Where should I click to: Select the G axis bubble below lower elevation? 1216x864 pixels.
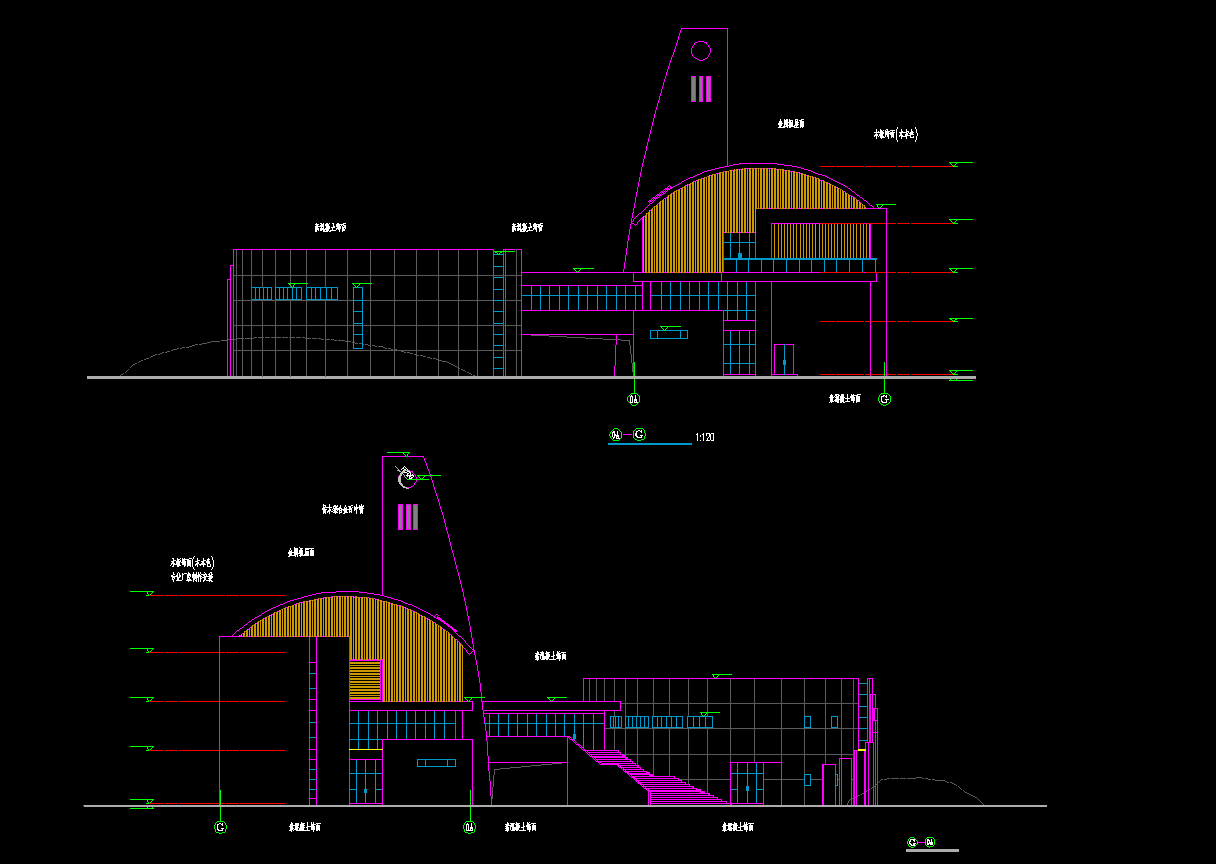tap(220, 827)
